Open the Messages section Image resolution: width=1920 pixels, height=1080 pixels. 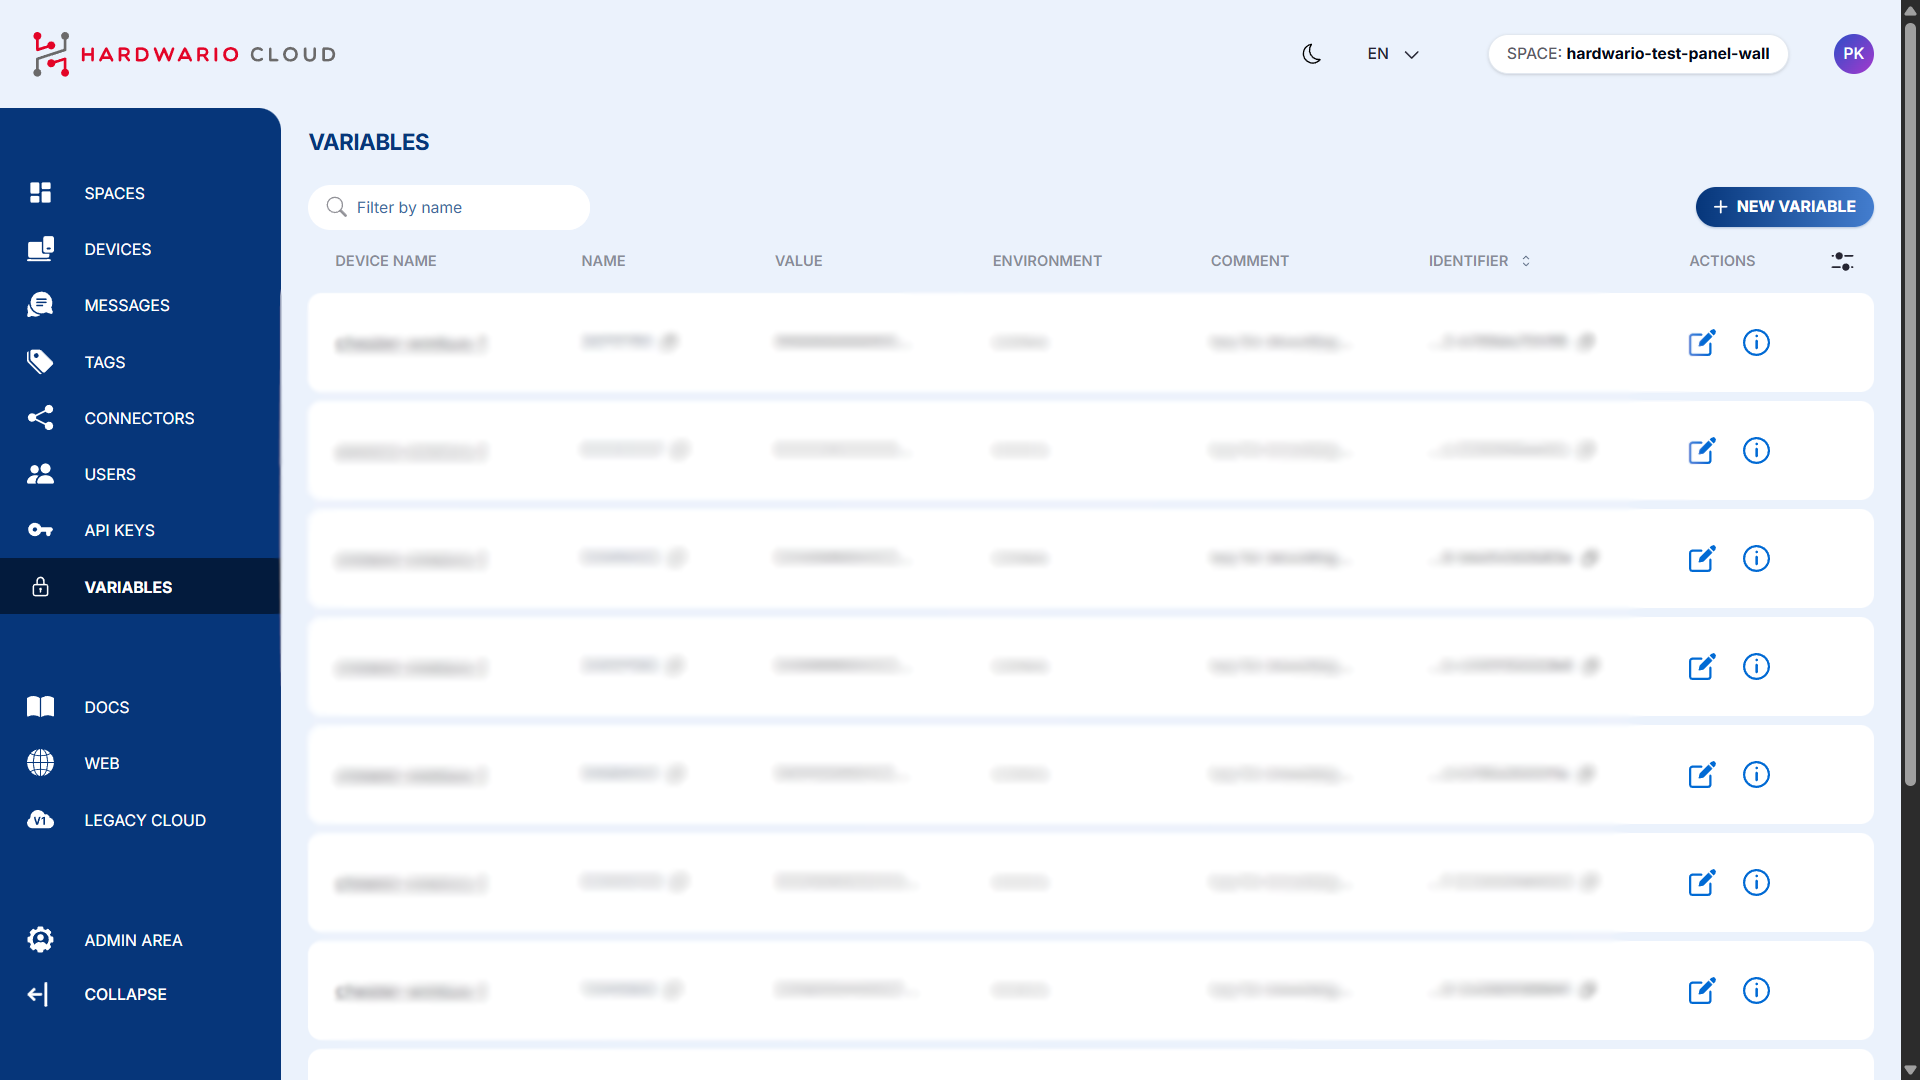[x=127, y=305]
